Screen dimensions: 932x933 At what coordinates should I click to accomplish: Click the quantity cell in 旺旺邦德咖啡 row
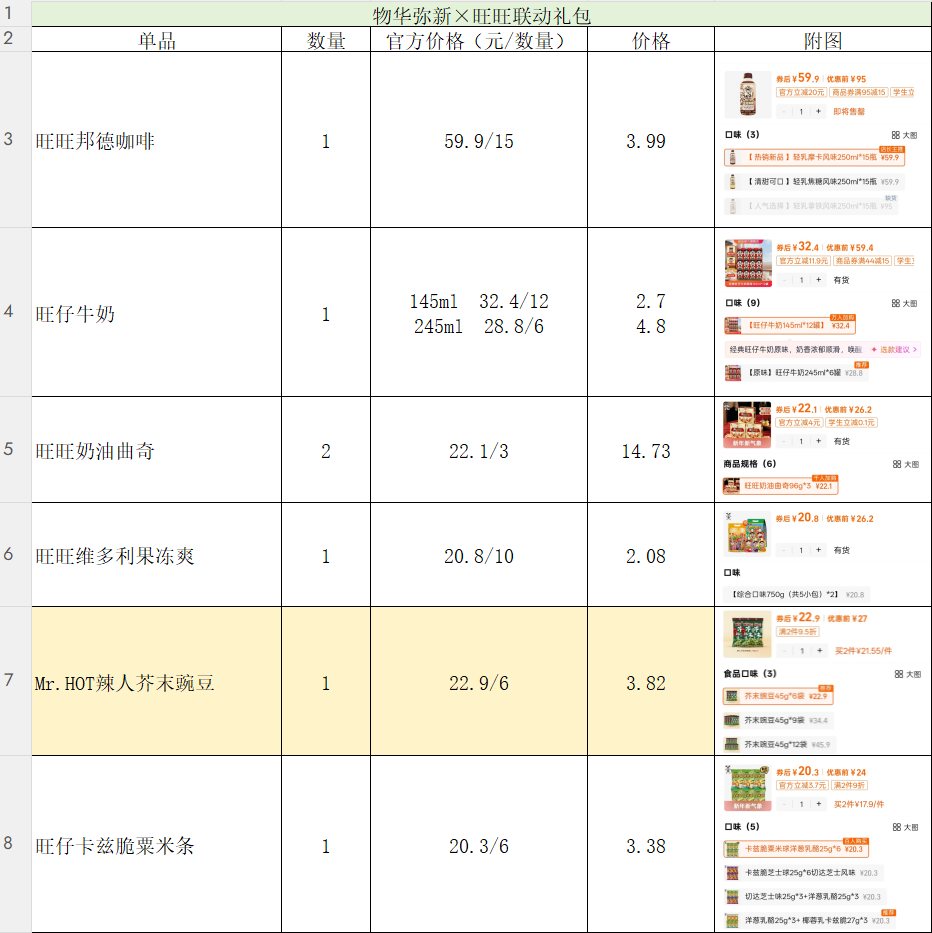(x=326, y=140)
